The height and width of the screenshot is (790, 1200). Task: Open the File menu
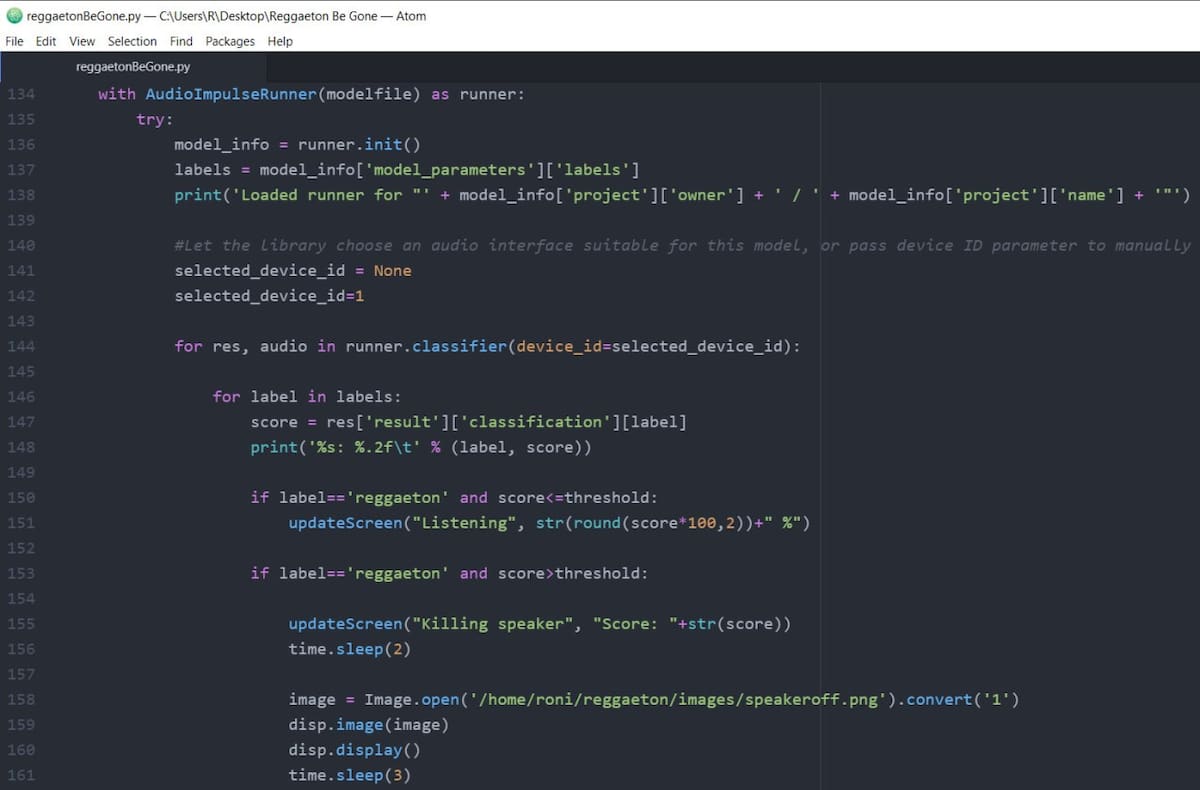click(14, 41)
